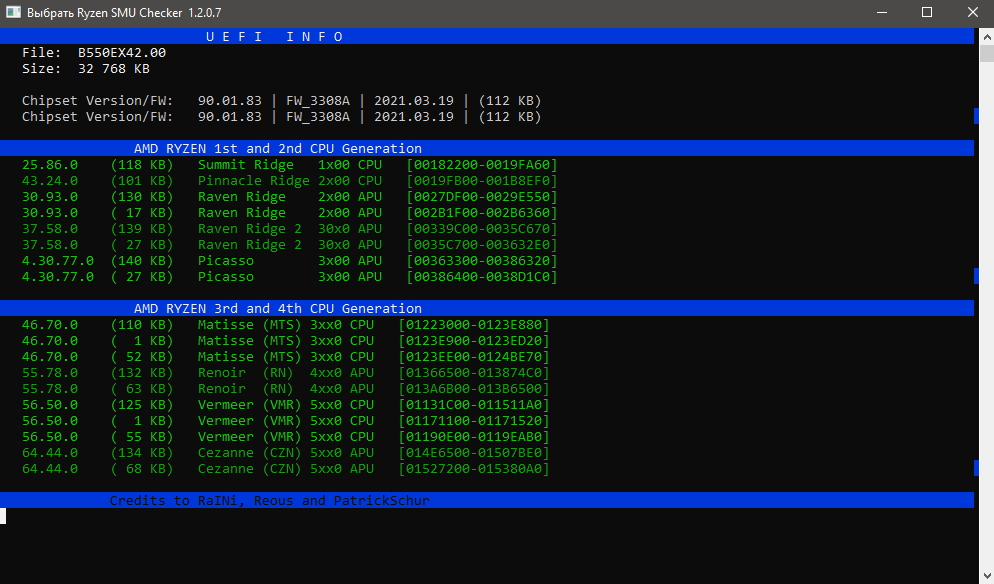Screen dimensions: 994x584
Task: Click the Pinnacle Ridge row name
Action: (x=254, y=181)
